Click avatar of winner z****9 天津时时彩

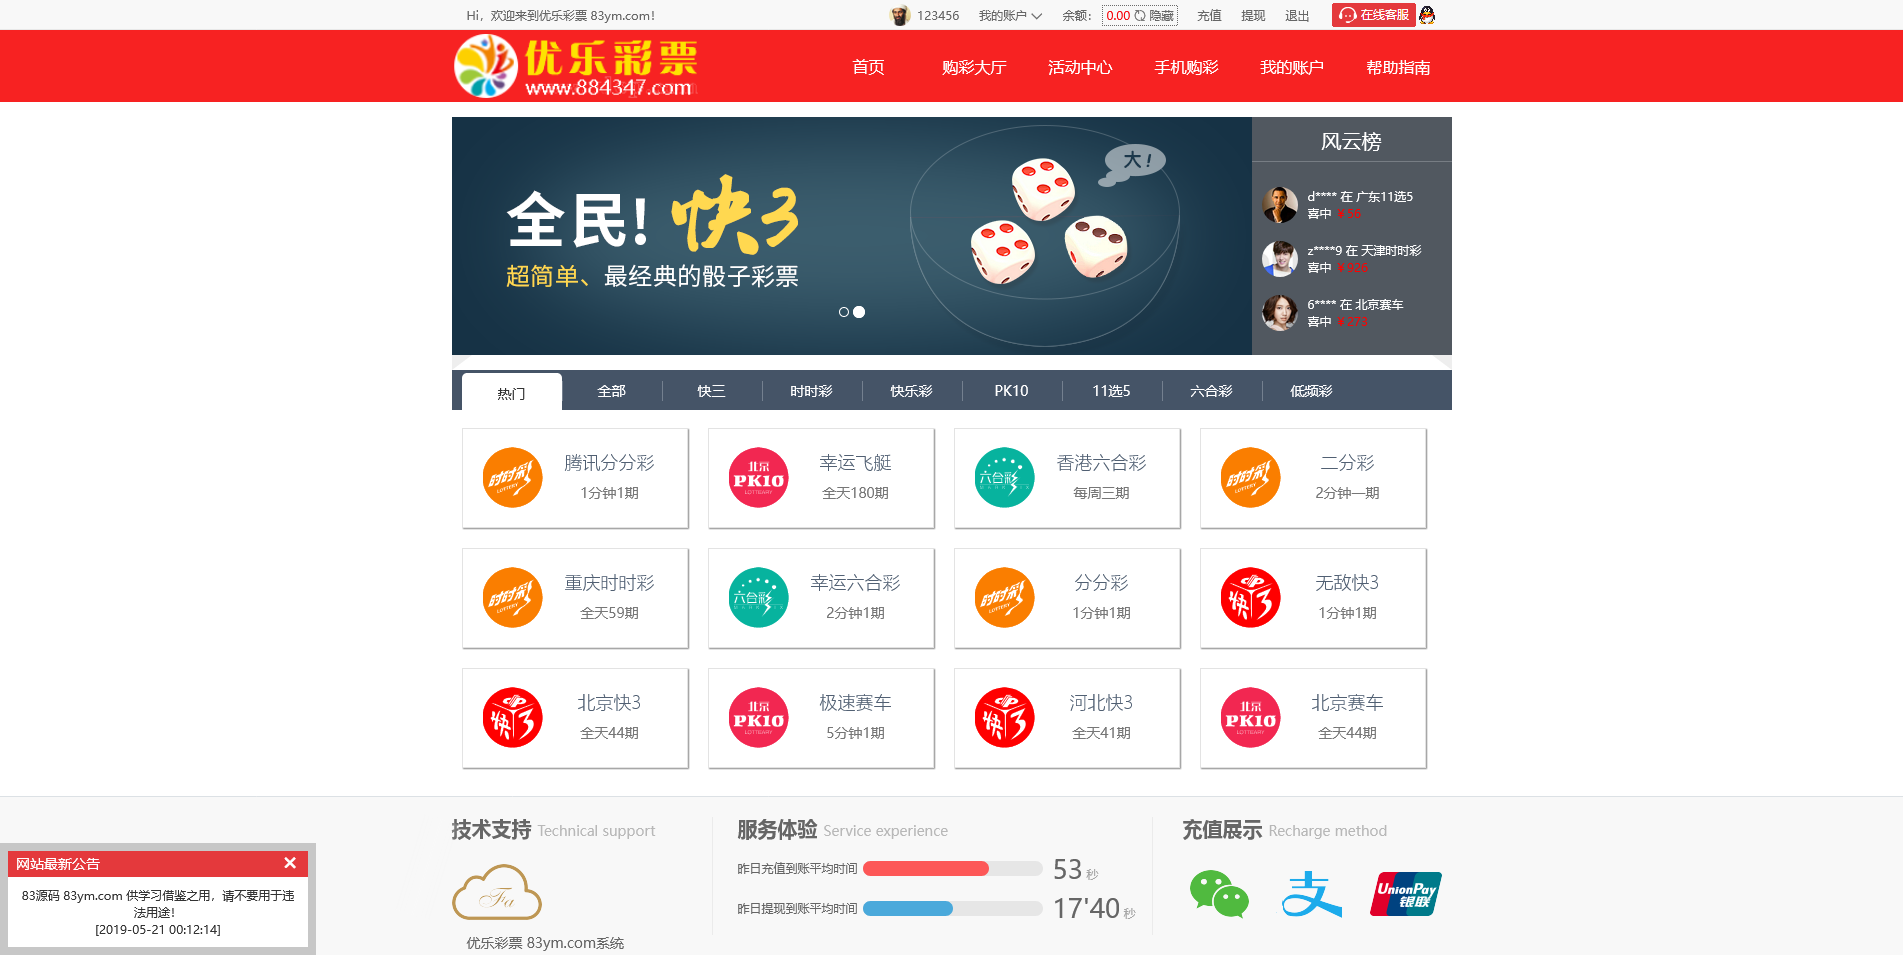(1279, 259)
